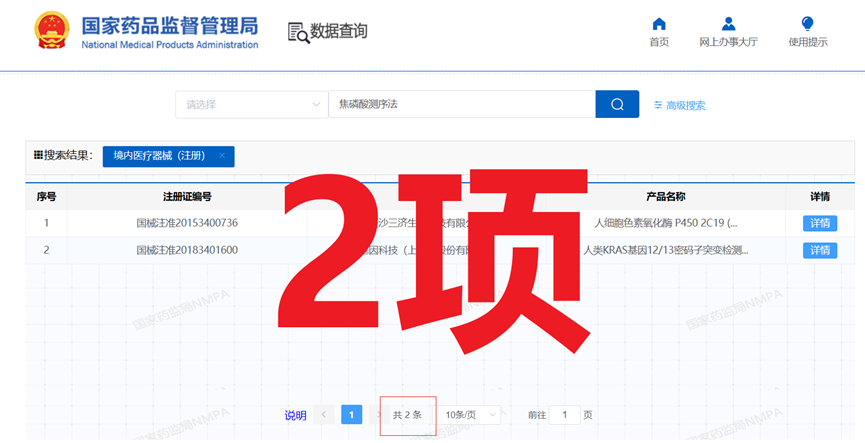Click the 前往 page number input
Screen dimensions: 865x443
click(x=564, y=415)
